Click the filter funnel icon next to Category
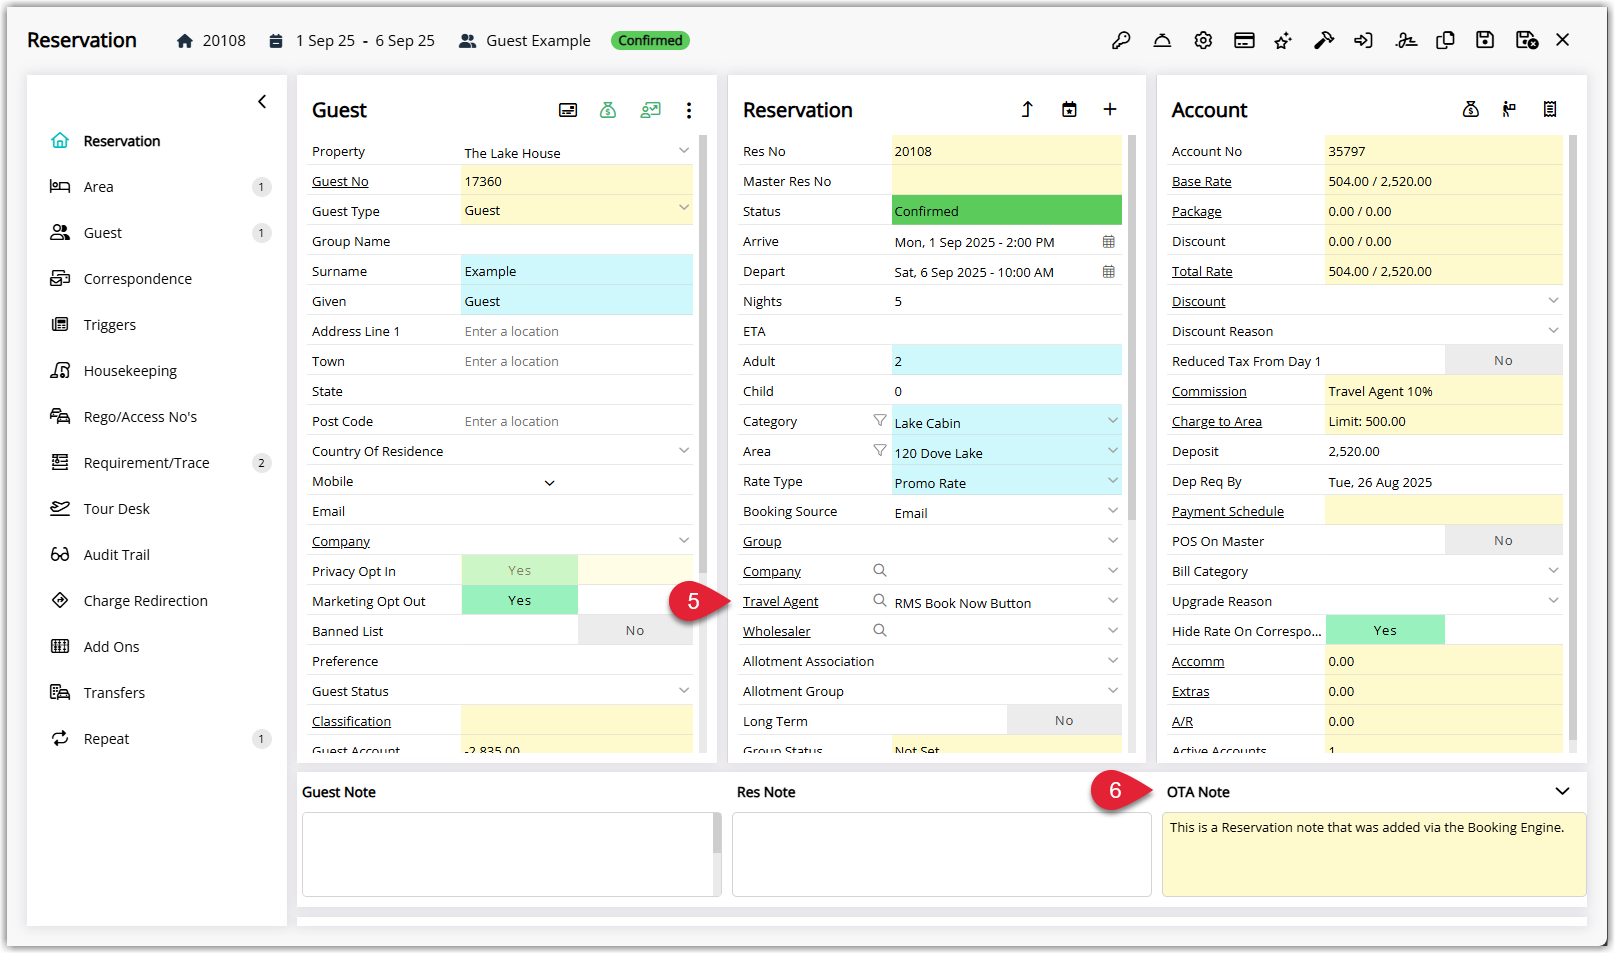Image resolution: width=1616 pixels, height=954 pixels. [880, 421]
